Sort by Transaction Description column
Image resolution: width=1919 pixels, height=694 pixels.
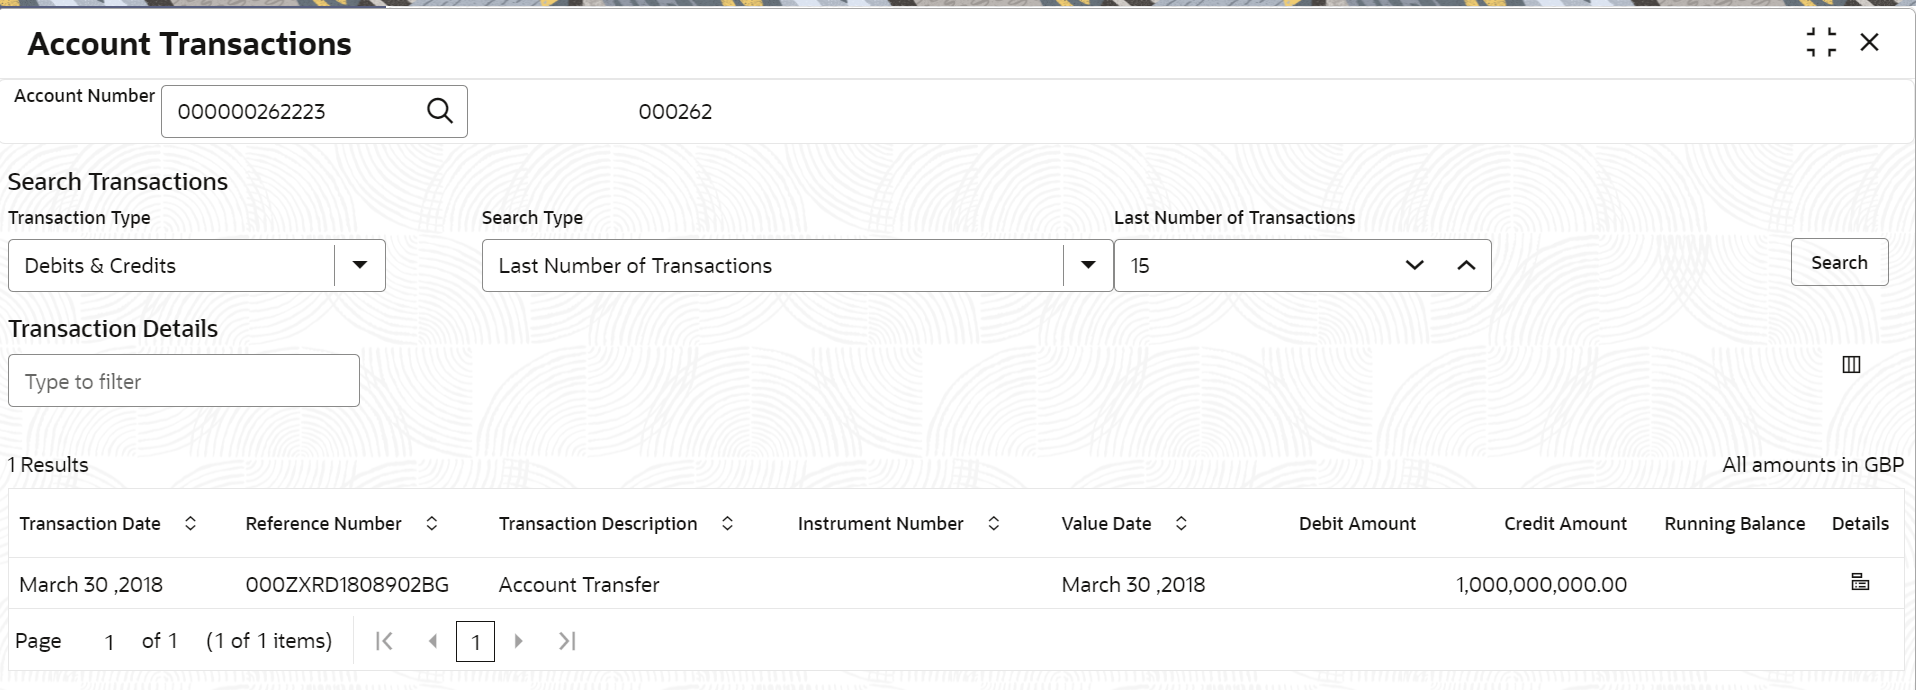(x=728, y=524)
